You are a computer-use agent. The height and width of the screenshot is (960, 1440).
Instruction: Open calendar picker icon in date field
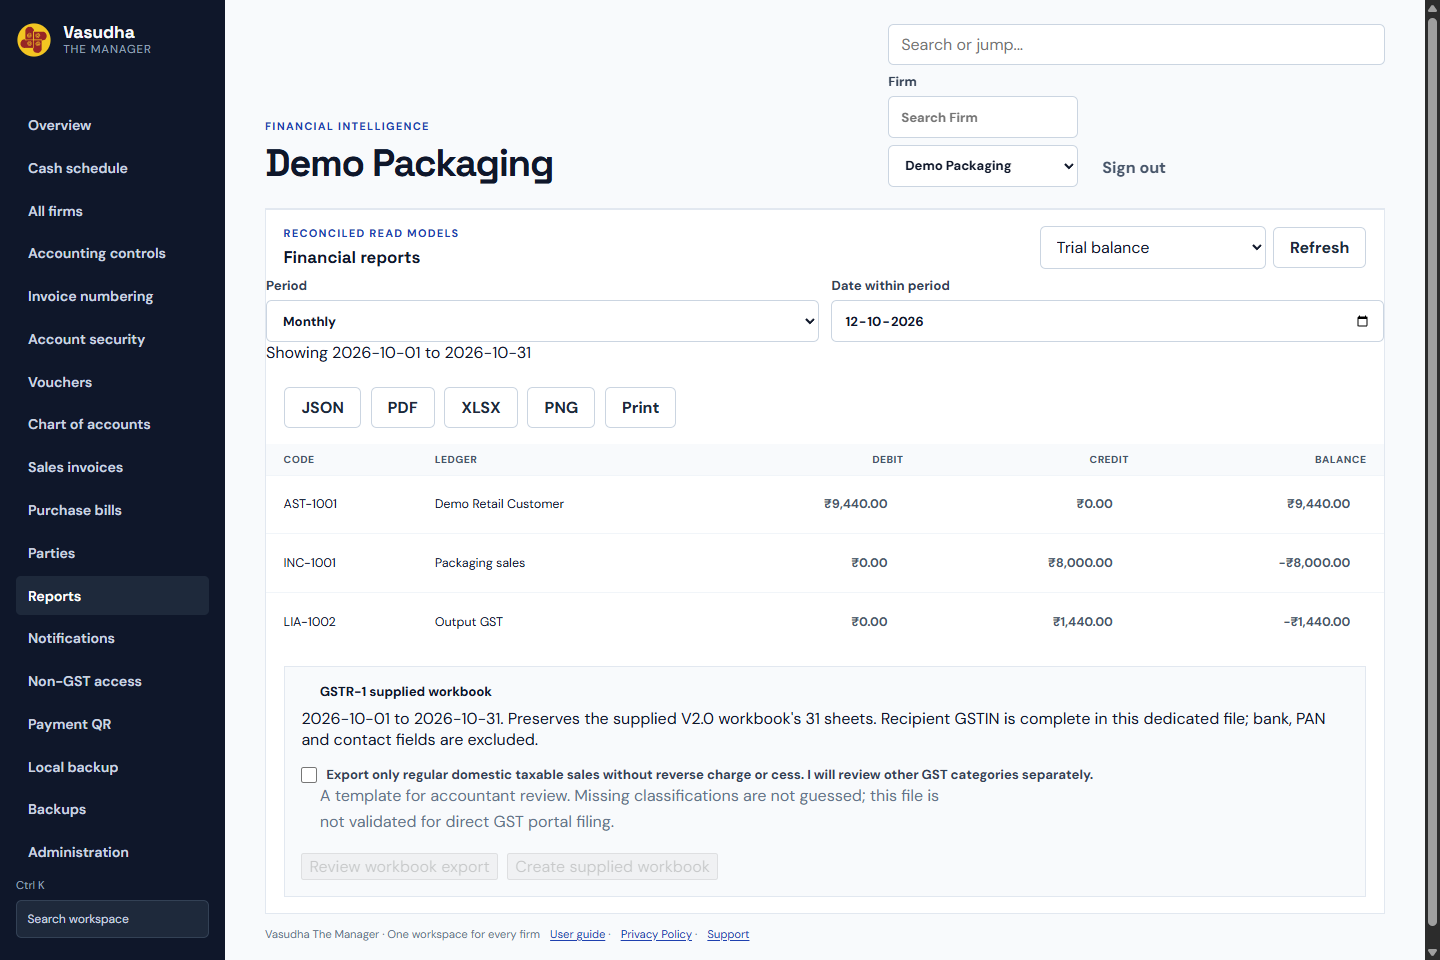pos(1362,321)
